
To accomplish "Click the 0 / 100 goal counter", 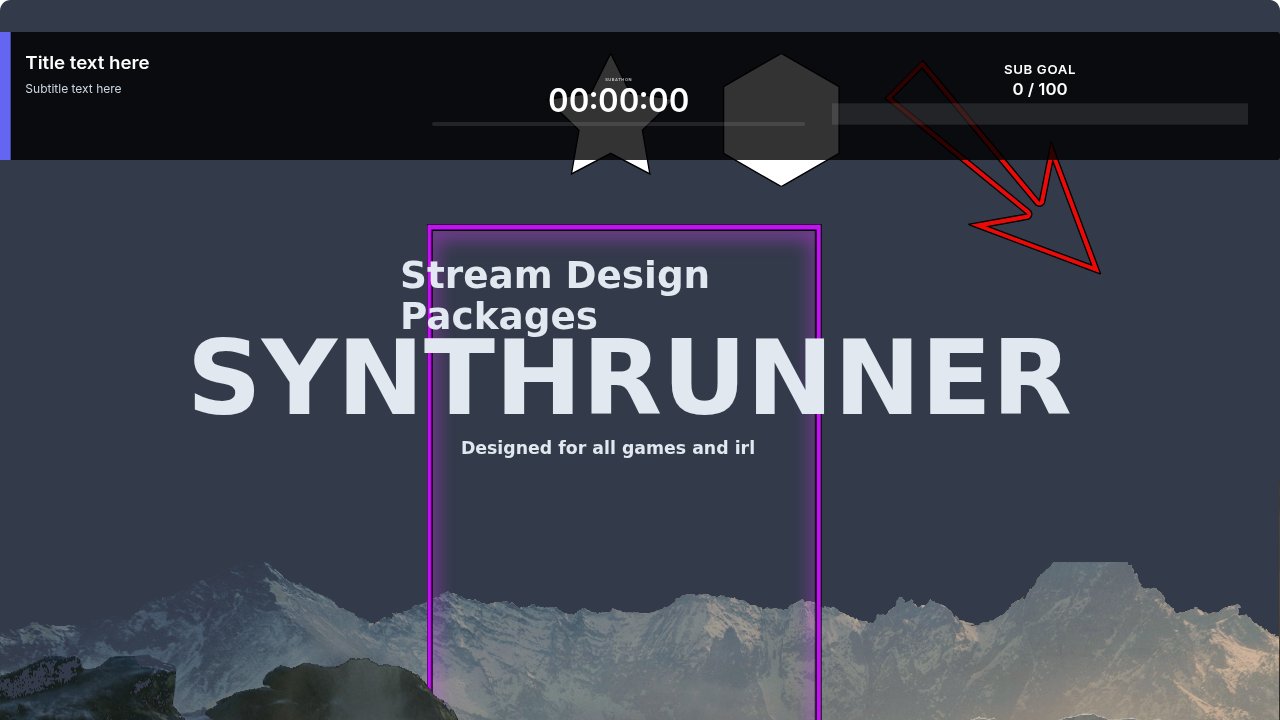I will click(x=1039, y=89).
